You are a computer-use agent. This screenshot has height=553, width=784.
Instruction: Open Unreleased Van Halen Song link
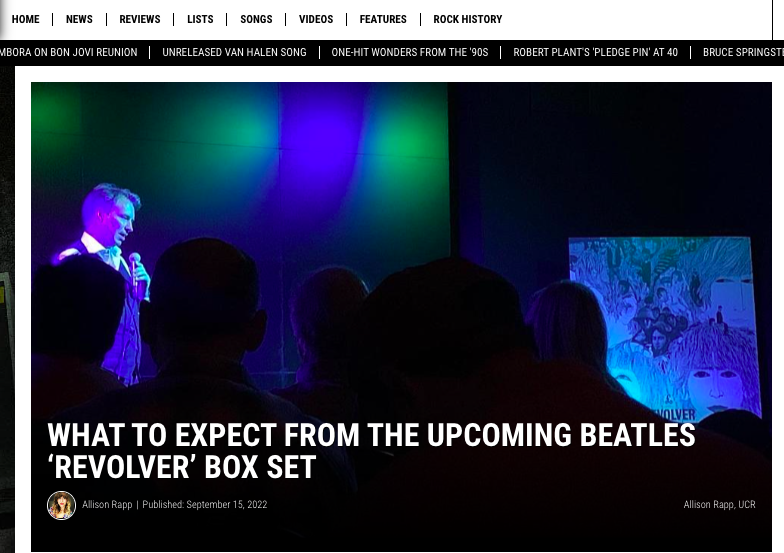pyautogui.click(x=234, y=52)
